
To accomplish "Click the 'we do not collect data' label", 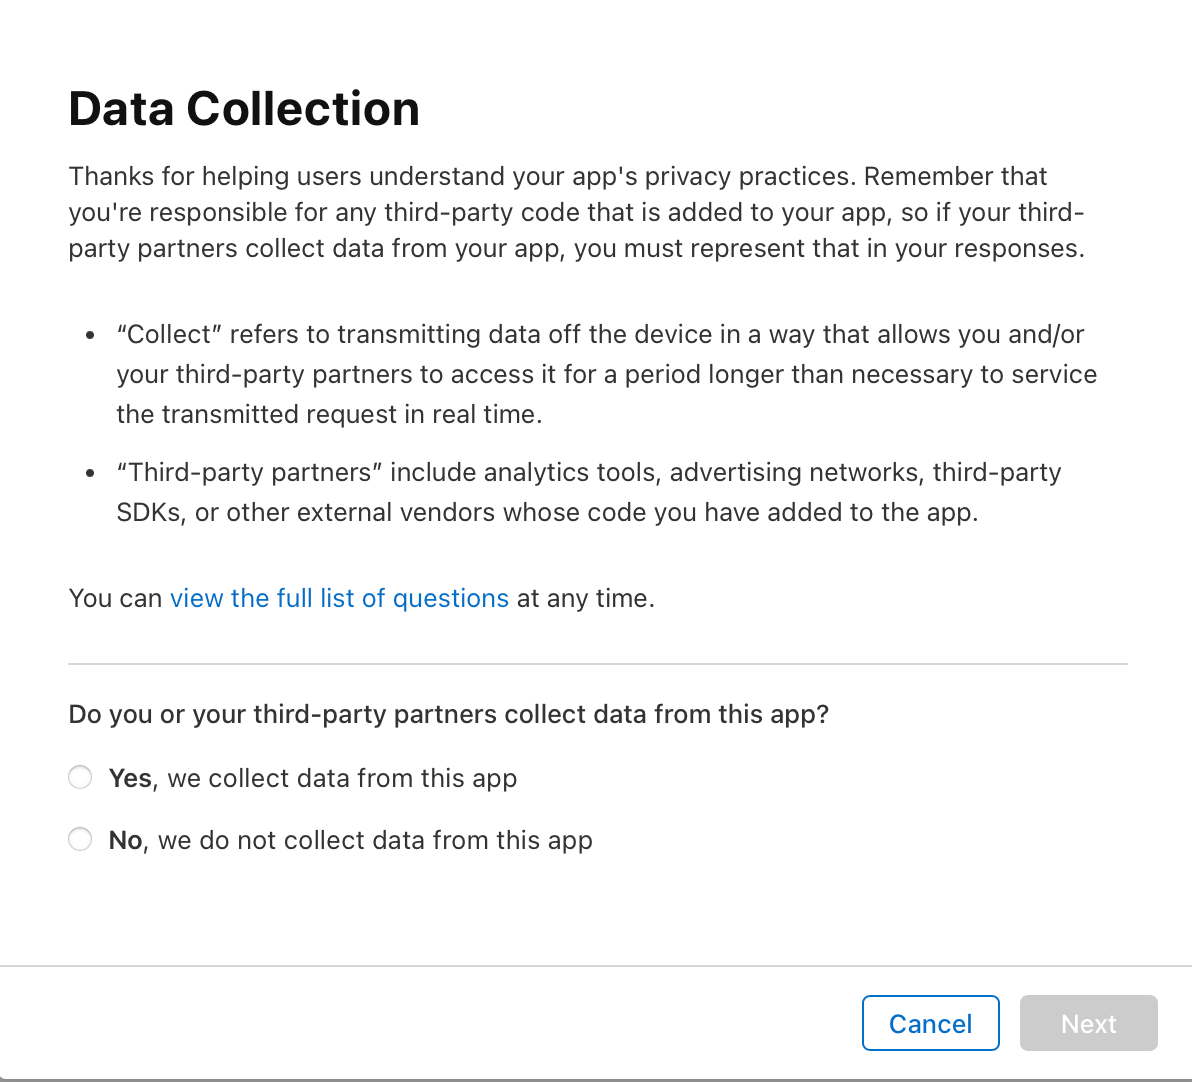I will (375, 840).
